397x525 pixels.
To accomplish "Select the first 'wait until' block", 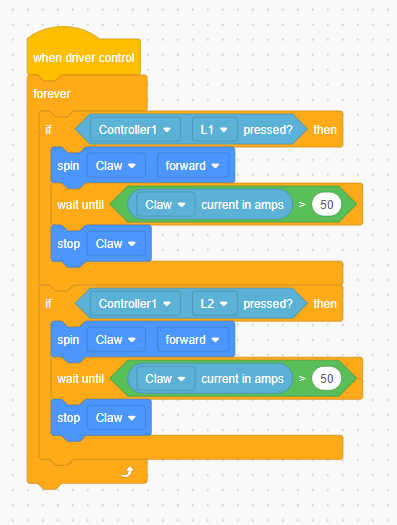I will pyautogui.click(x=80, y=205).
